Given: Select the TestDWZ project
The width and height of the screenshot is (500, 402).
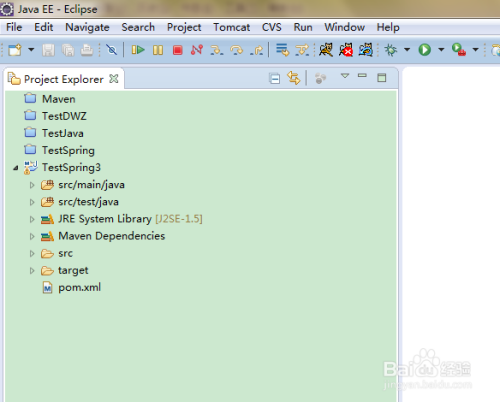Looking at the screenshot, I should pos(64,116).
